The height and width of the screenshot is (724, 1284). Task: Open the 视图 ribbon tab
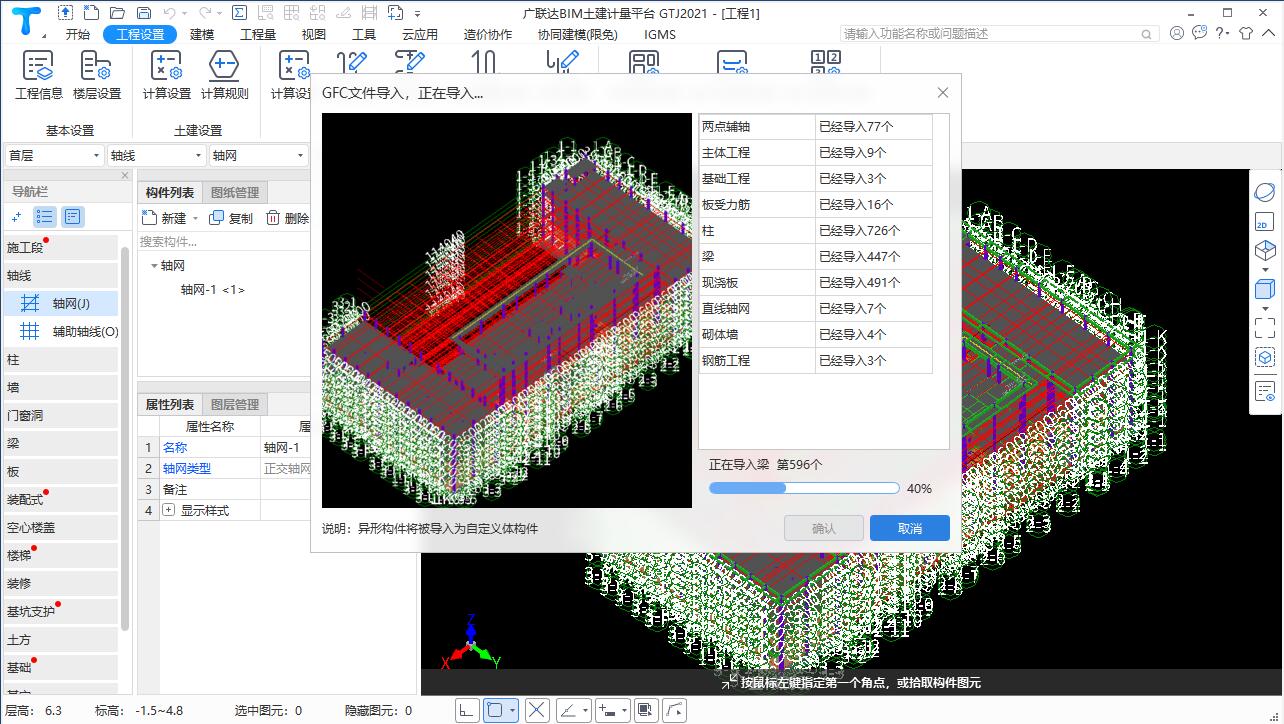(314, 34)
